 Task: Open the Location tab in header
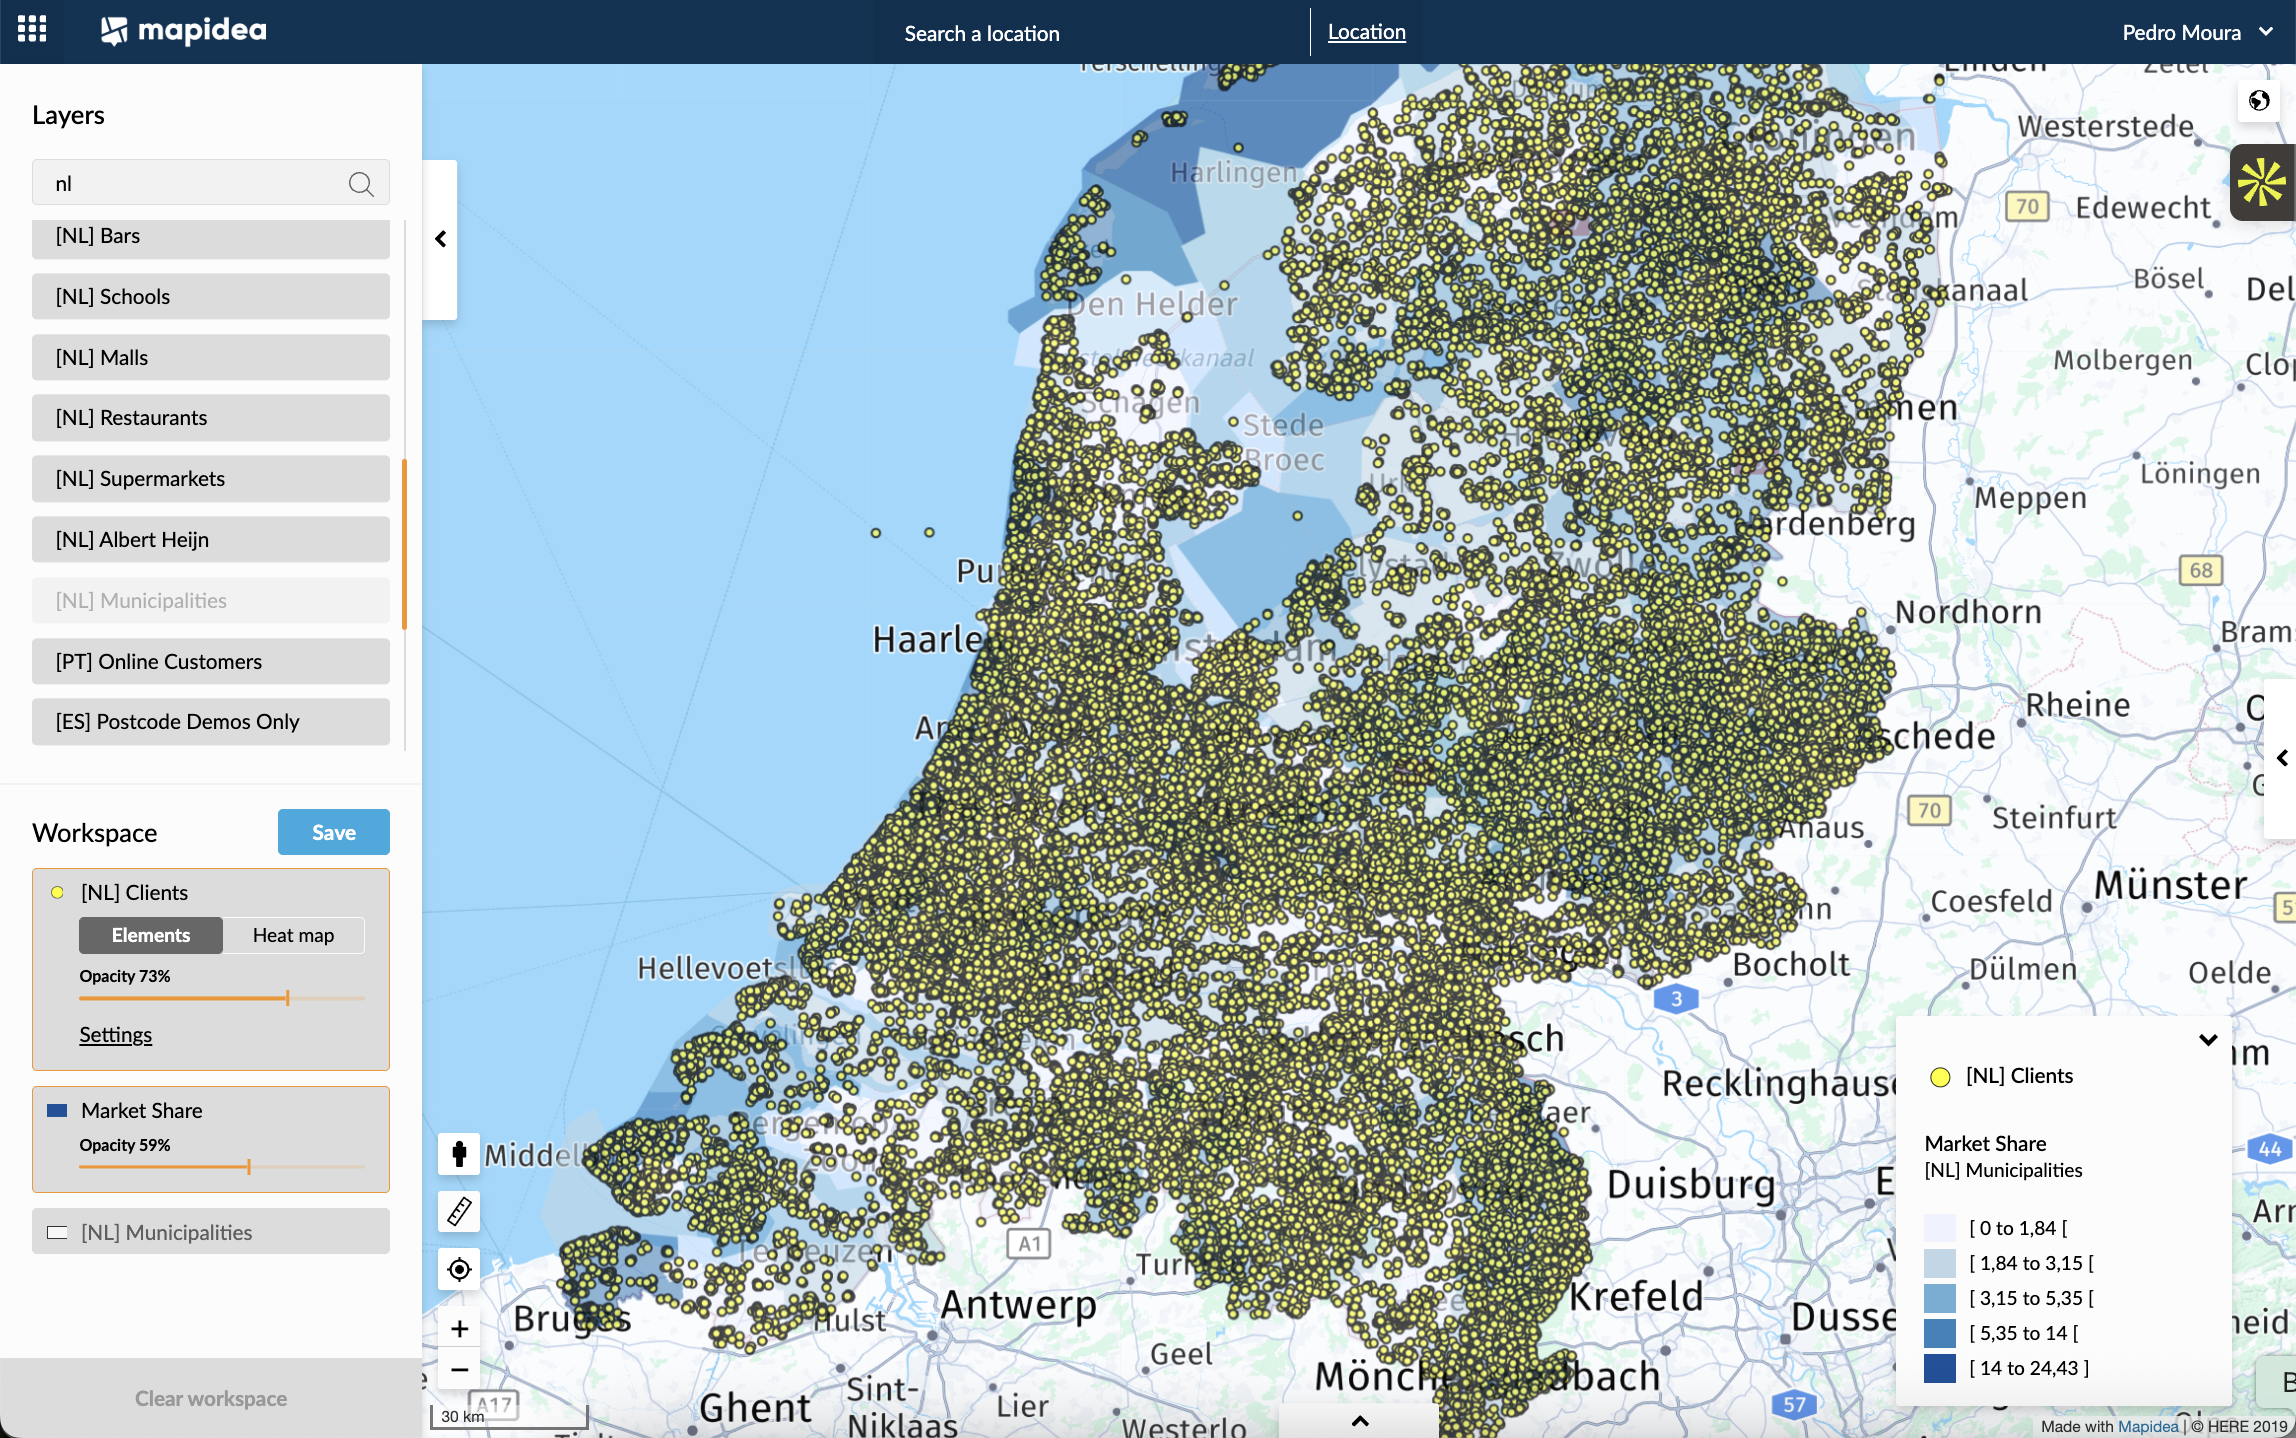pyautogui.click(x=1366, y=32)
